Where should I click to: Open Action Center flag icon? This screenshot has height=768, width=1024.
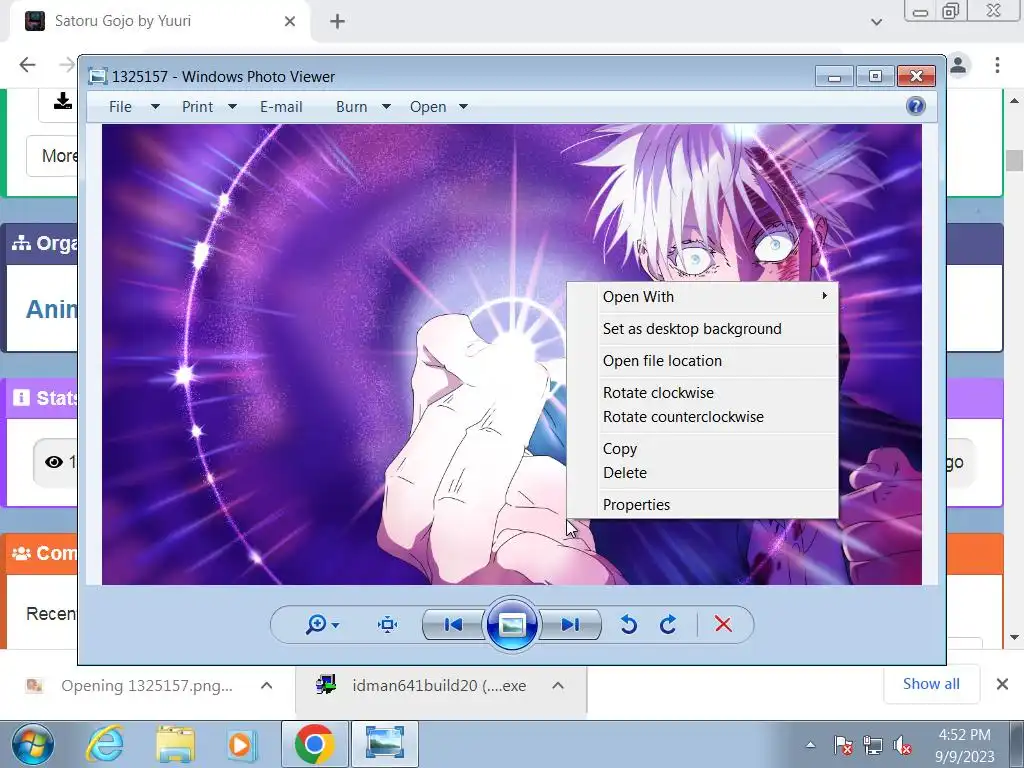tap(843, 745)
